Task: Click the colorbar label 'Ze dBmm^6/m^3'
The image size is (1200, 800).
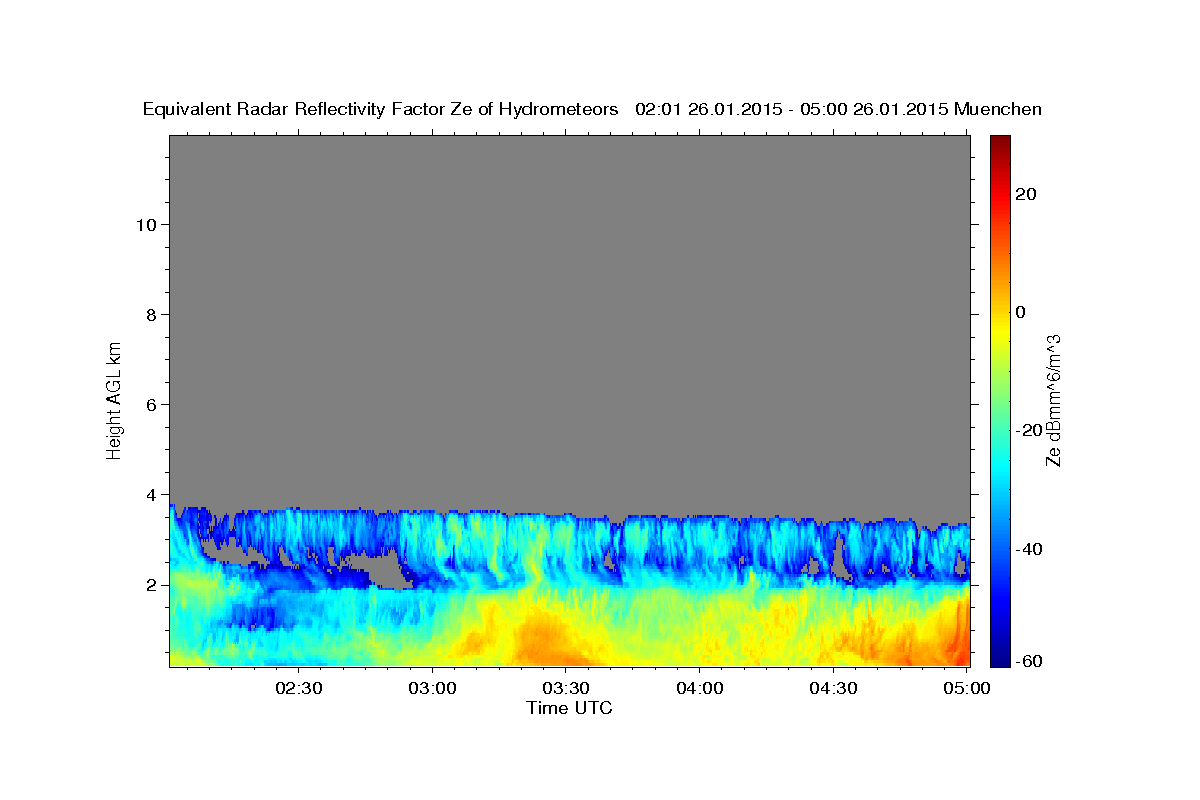Action: (x=1053, y=400)
